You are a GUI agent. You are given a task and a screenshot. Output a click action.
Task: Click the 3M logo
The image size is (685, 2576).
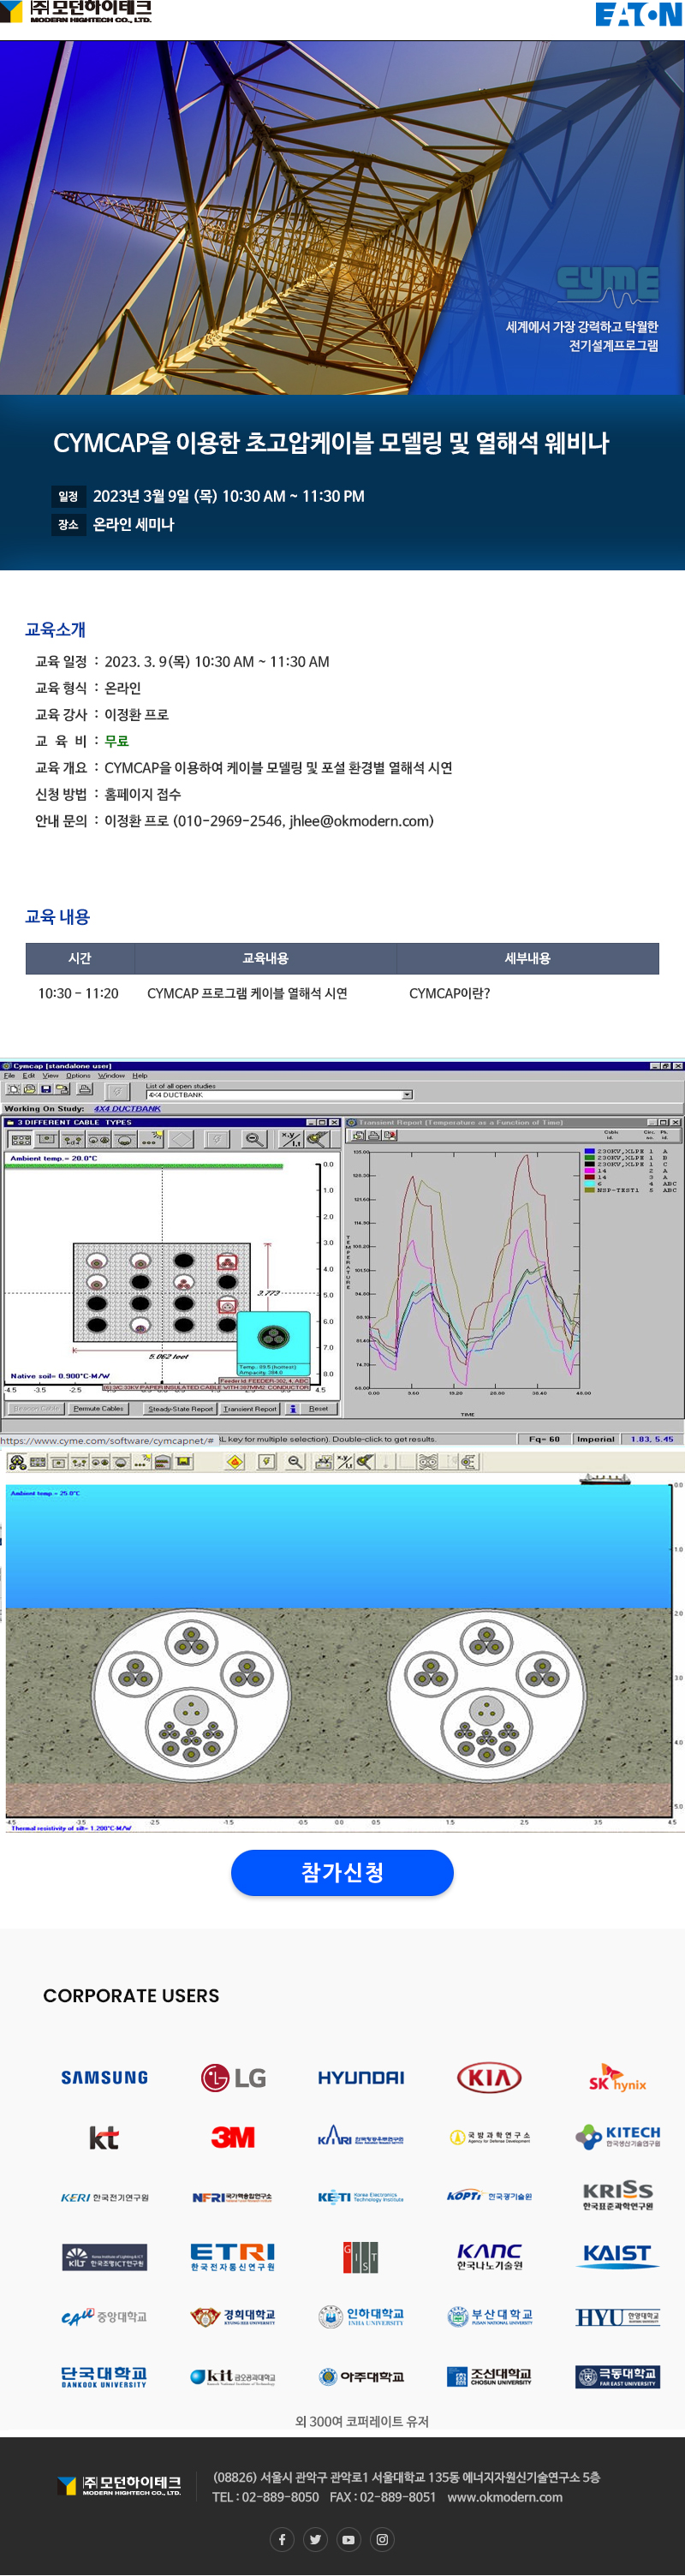pos(233,2137)
